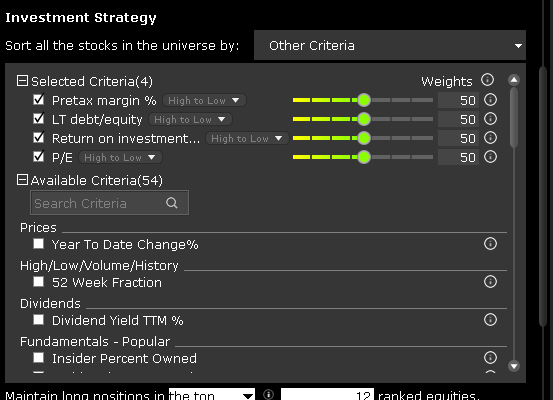Show info for LT debt/equity weight
The image size is (553, 400).
(x=490, y=119)
